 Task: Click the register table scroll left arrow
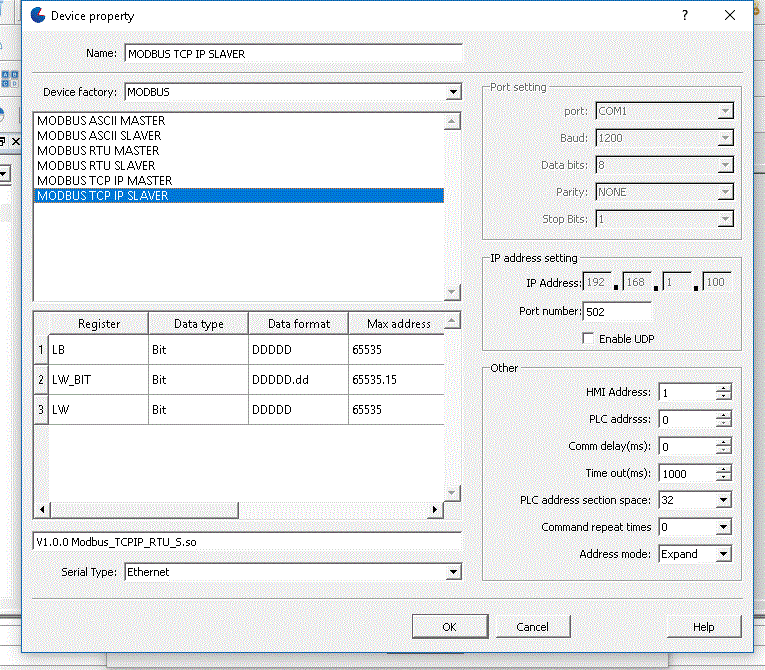[x=42, y=509]
